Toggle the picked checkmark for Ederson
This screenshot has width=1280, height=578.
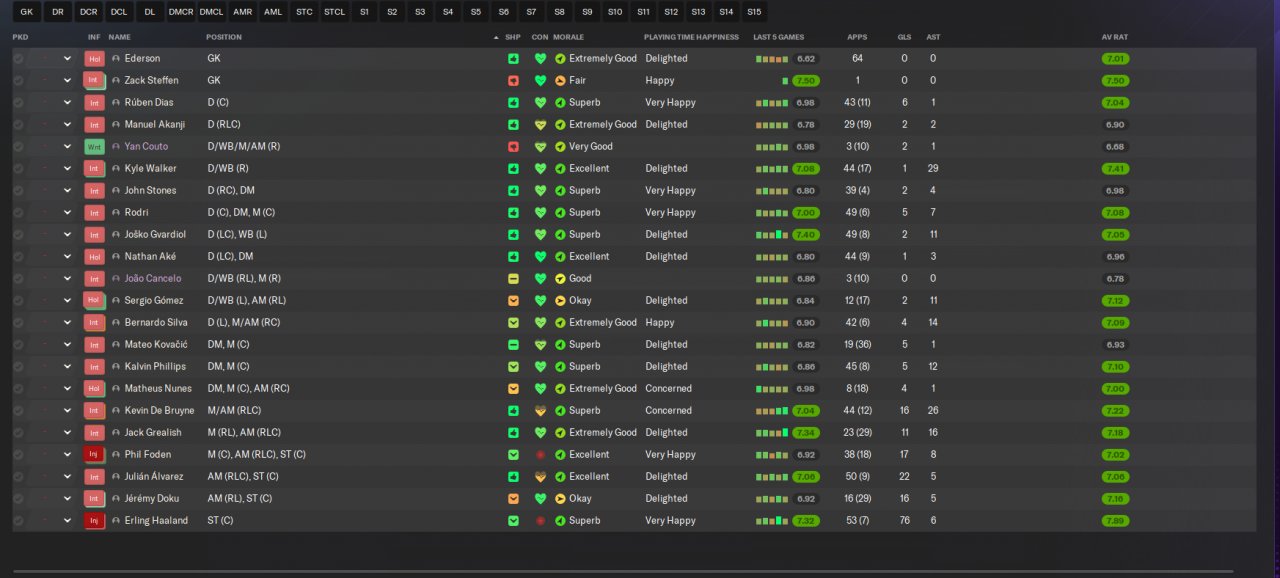point(18,58)
